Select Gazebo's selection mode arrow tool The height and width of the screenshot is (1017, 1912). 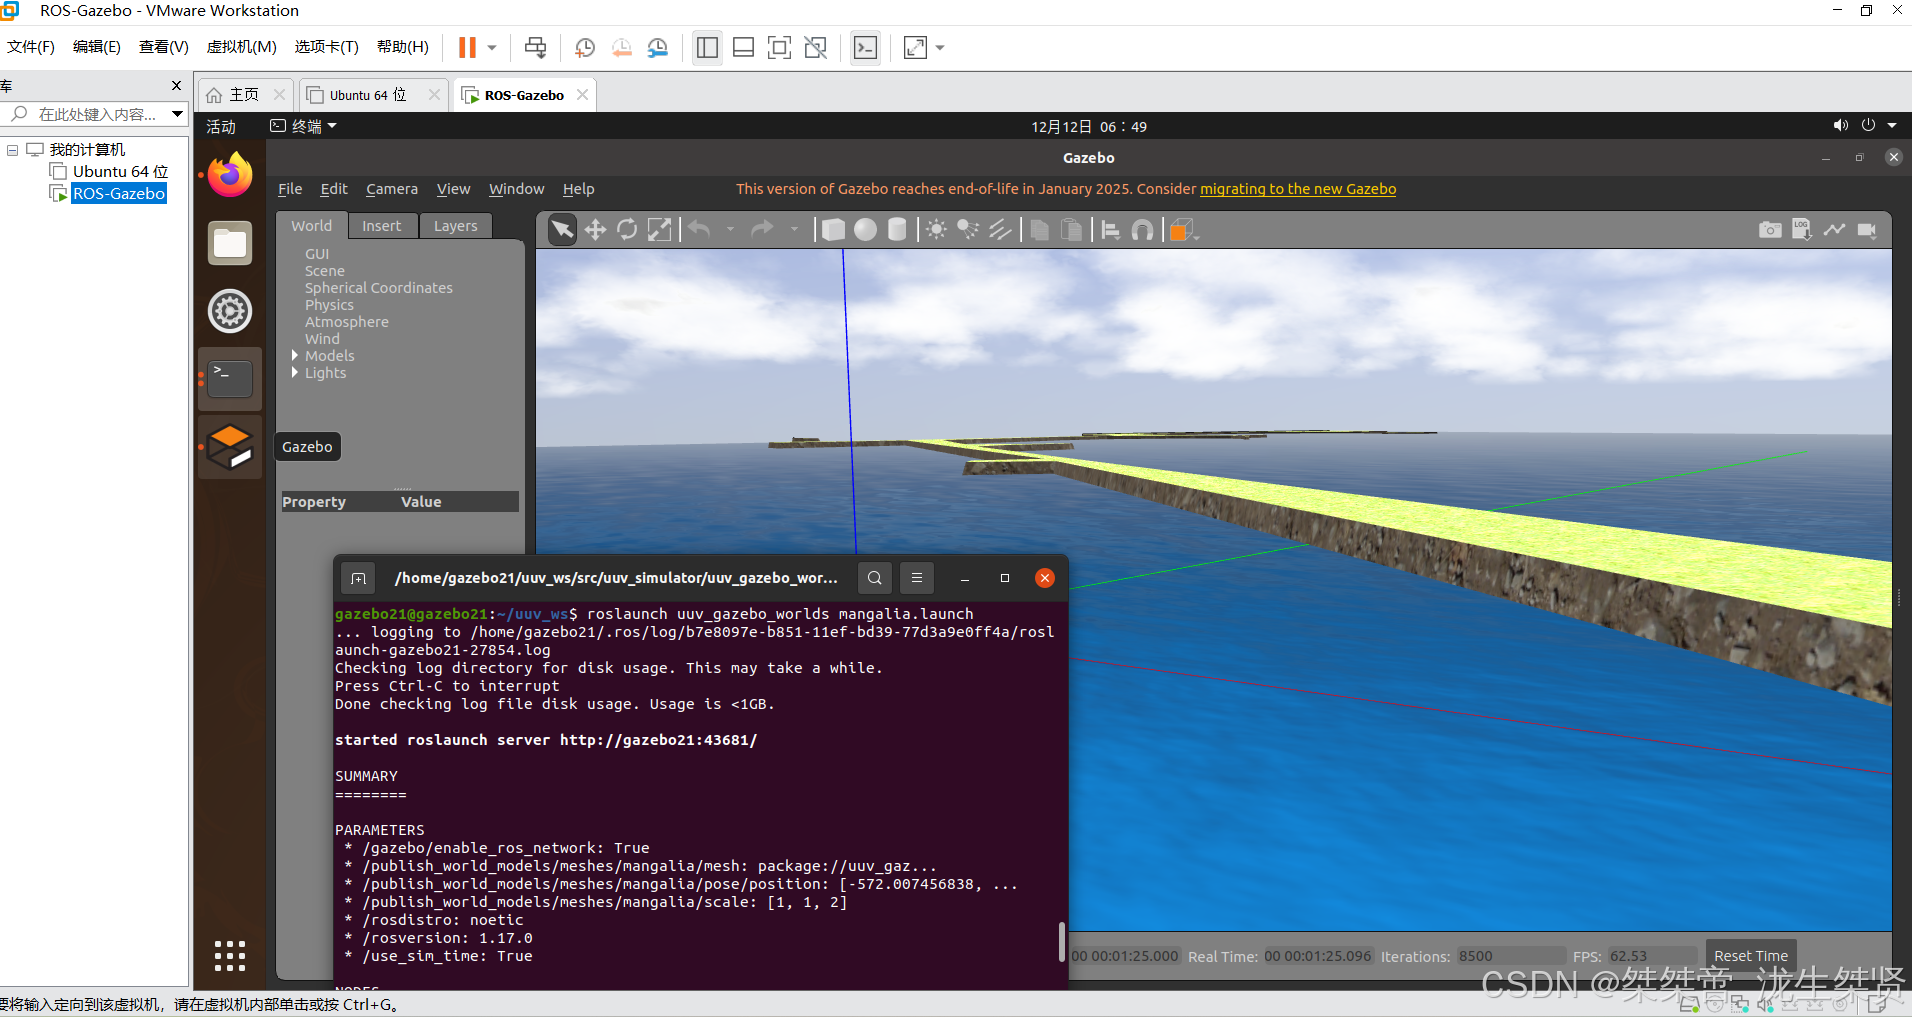[563, 230]
